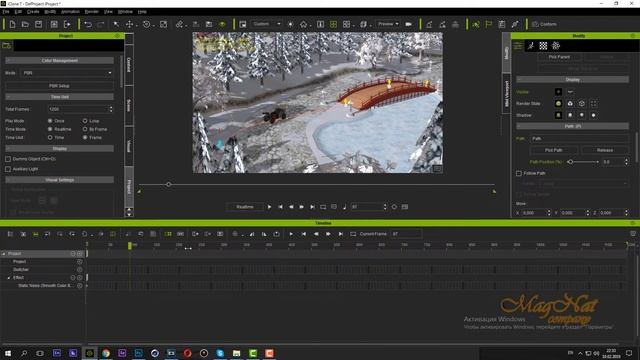Select the Realtime time mode radio
Image resolution: width=640 pixels, height=360 pixels.
coord(50,129)
